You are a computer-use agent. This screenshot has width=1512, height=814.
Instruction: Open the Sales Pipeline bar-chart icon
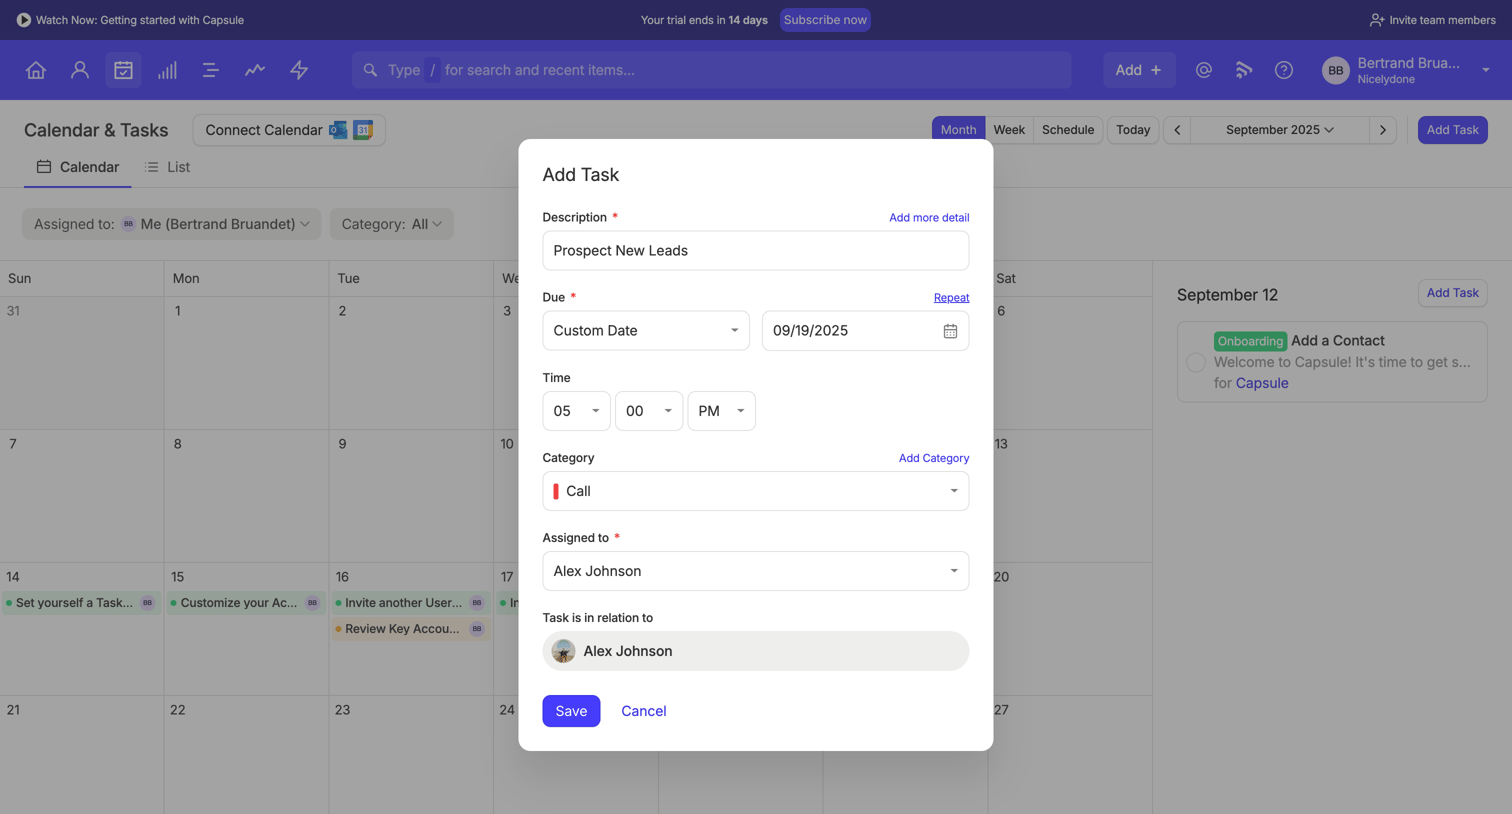point(167,70)
